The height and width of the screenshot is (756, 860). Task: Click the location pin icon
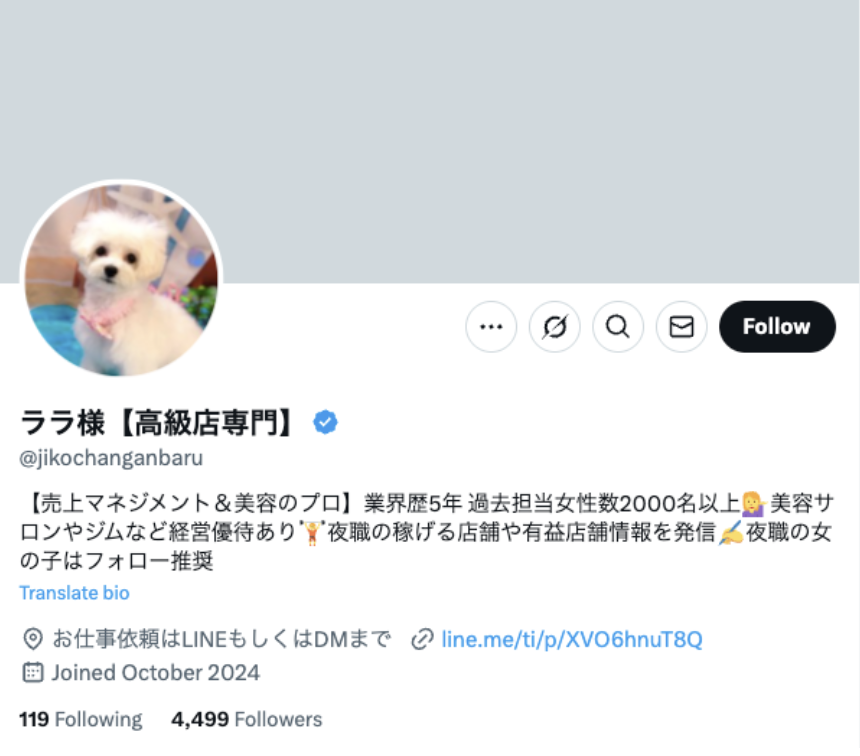point(33,639)
